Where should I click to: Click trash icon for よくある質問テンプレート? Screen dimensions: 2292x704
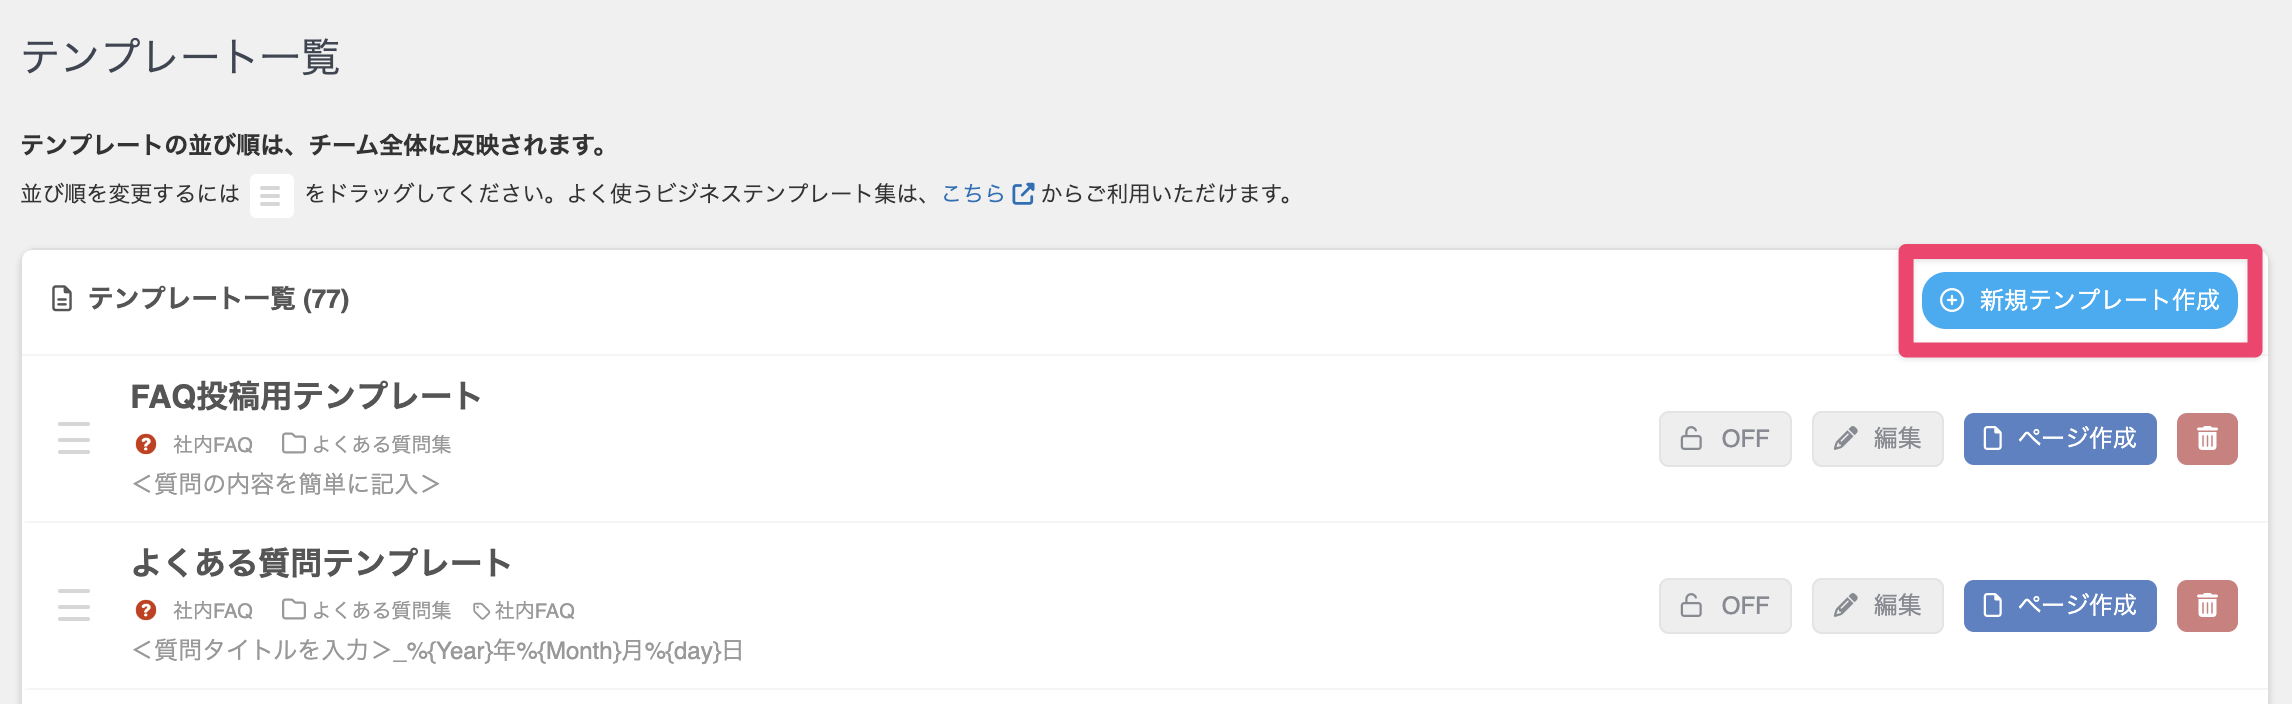[2207, 606]
